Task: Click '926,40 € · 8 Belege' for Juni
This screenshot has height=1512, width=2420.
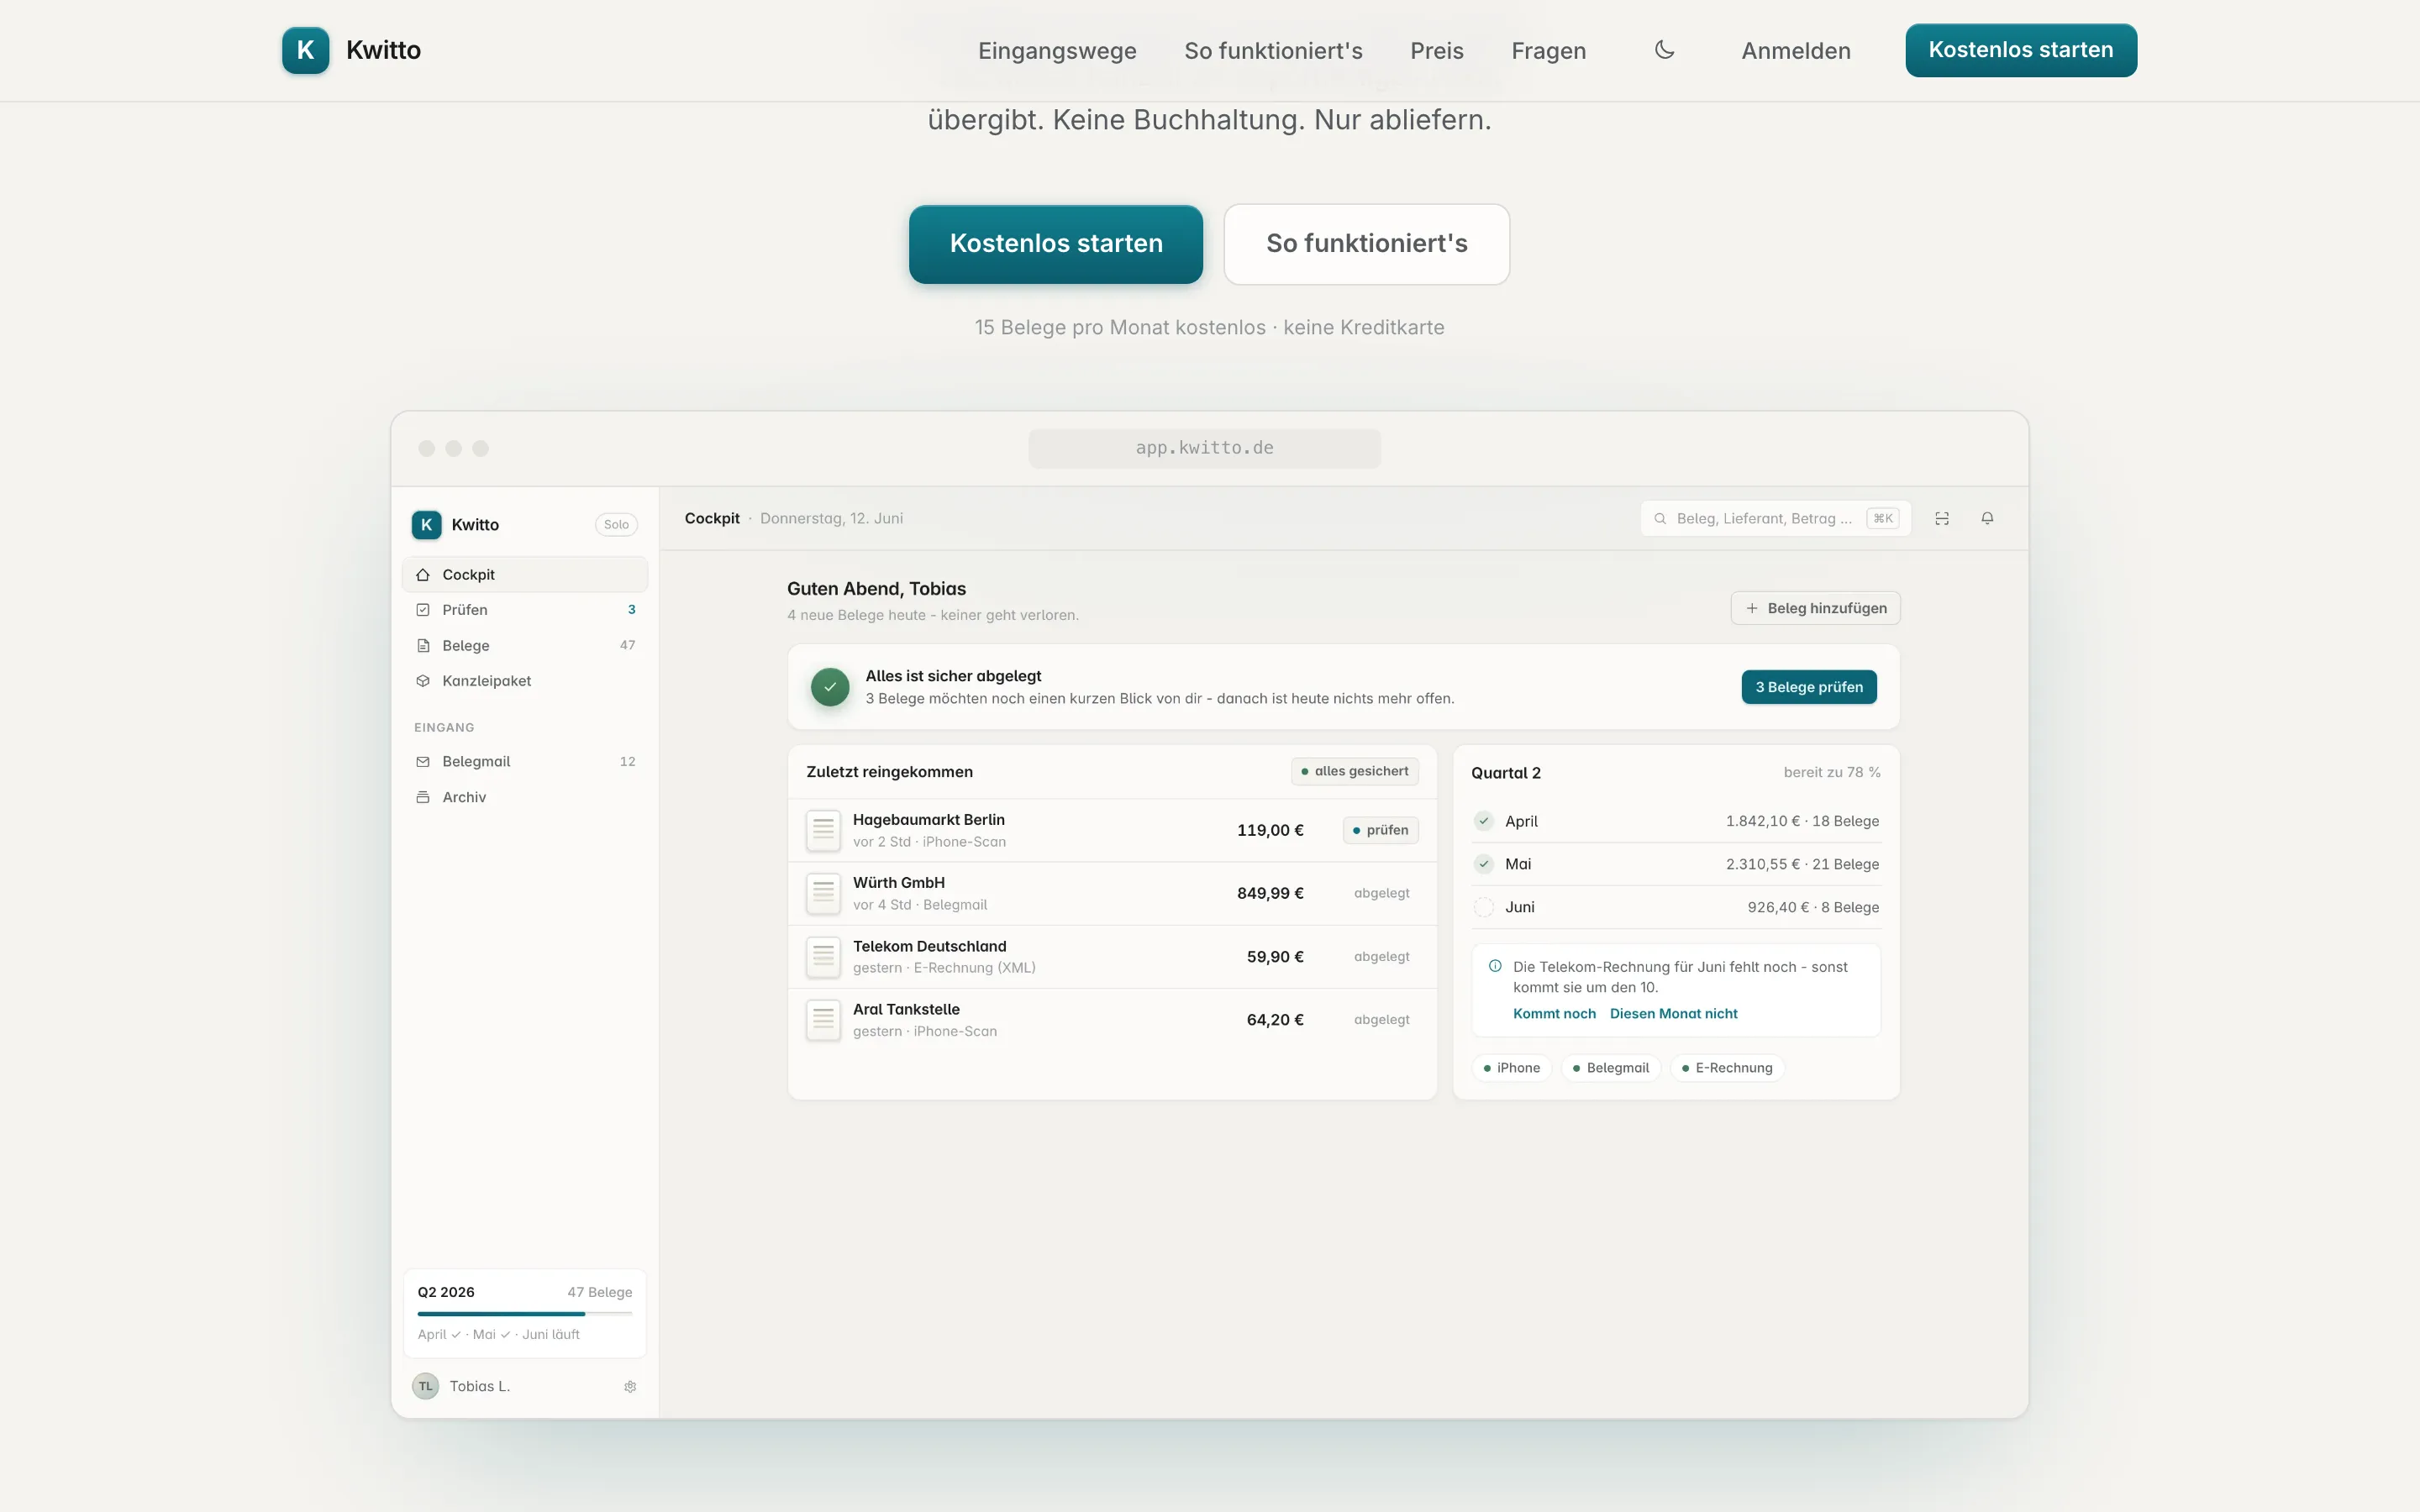Action: click(x=1813, y=907)
